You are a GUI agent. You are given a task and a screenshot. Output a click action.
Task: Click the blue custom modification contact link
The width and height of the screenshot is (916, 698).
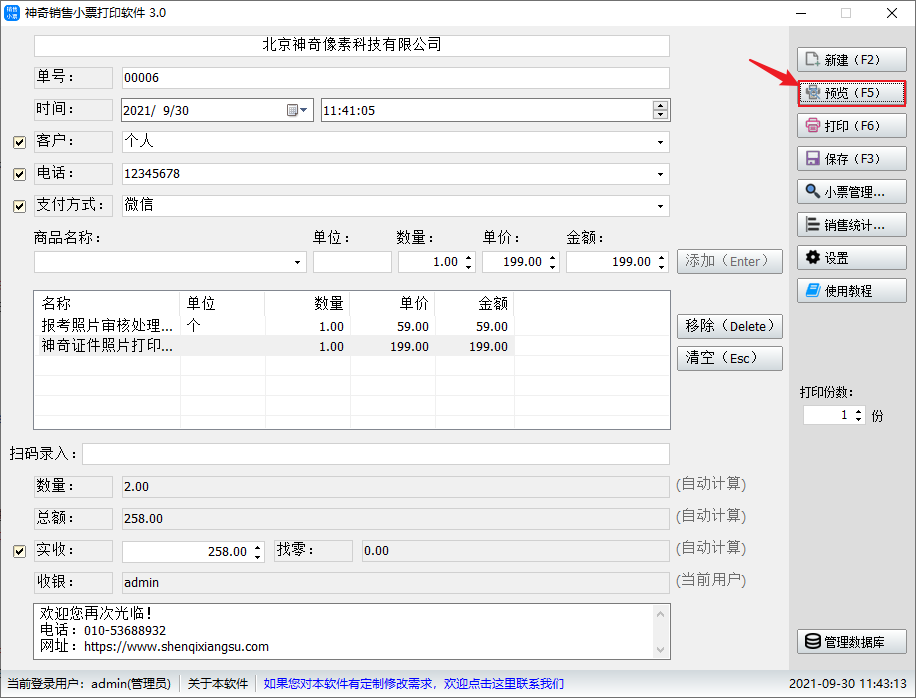[414, 683]
